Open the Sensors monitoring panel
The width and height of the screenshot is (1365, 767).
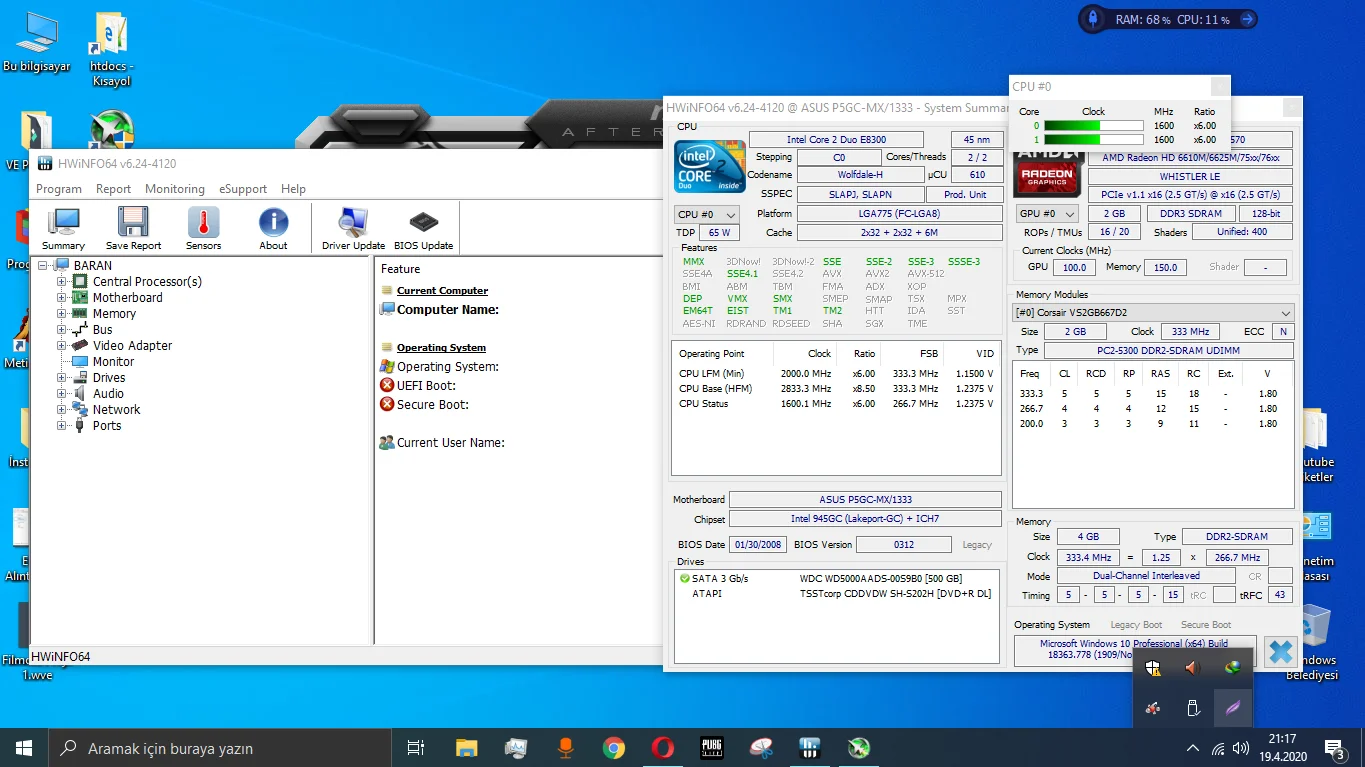point(203,227)
